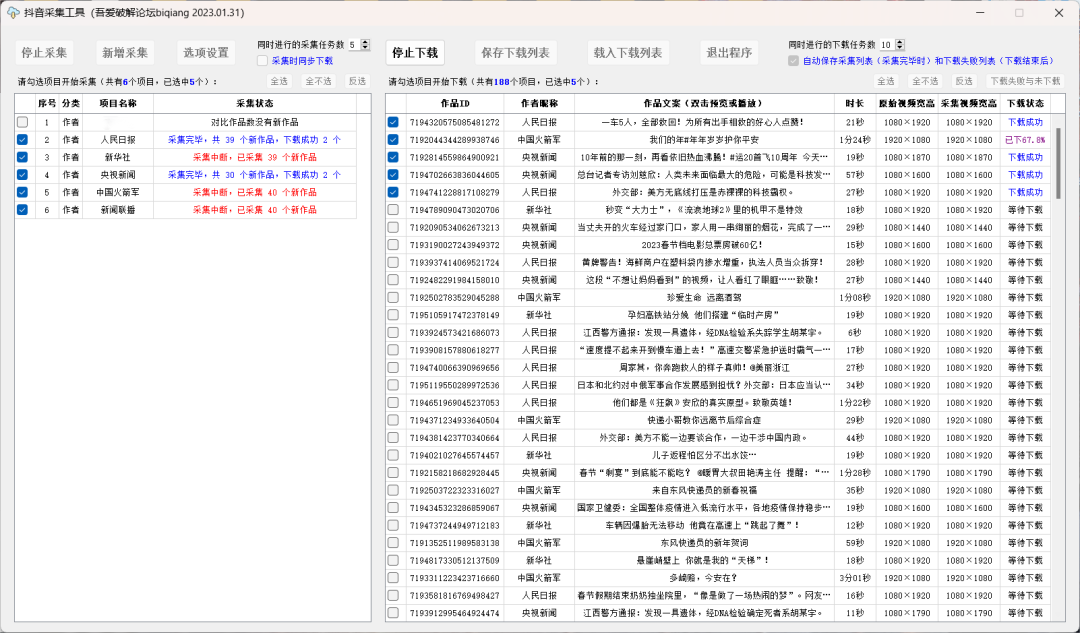Screen dimensions: 1080x633
Task: Click the 原始视频宽高 column header
Action: (906, 103)
